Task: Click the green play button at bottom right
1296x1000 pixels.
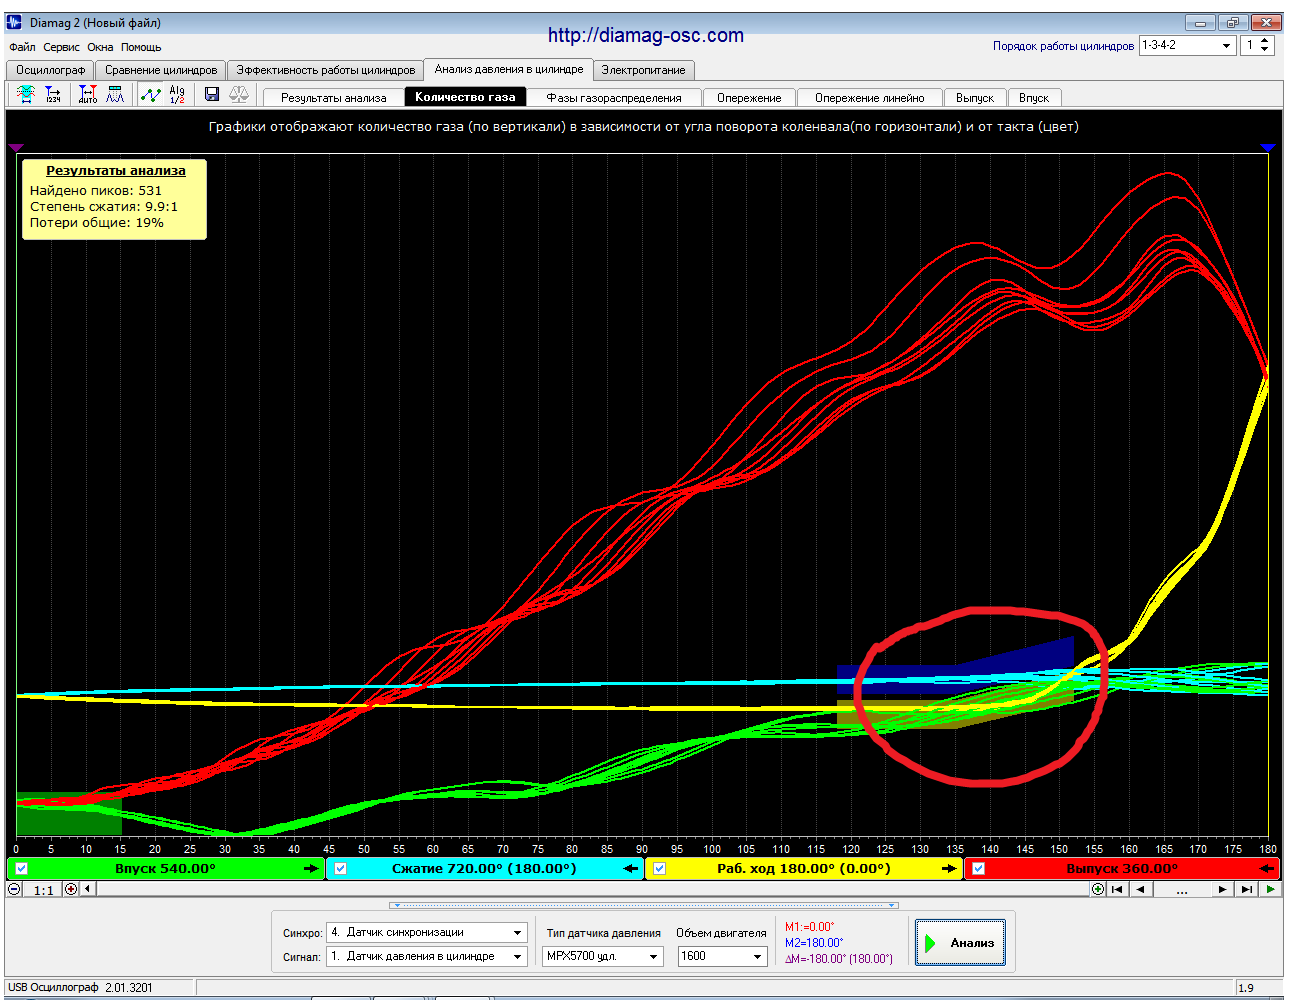Action: pyautogui.click(x=1270, y=889)
